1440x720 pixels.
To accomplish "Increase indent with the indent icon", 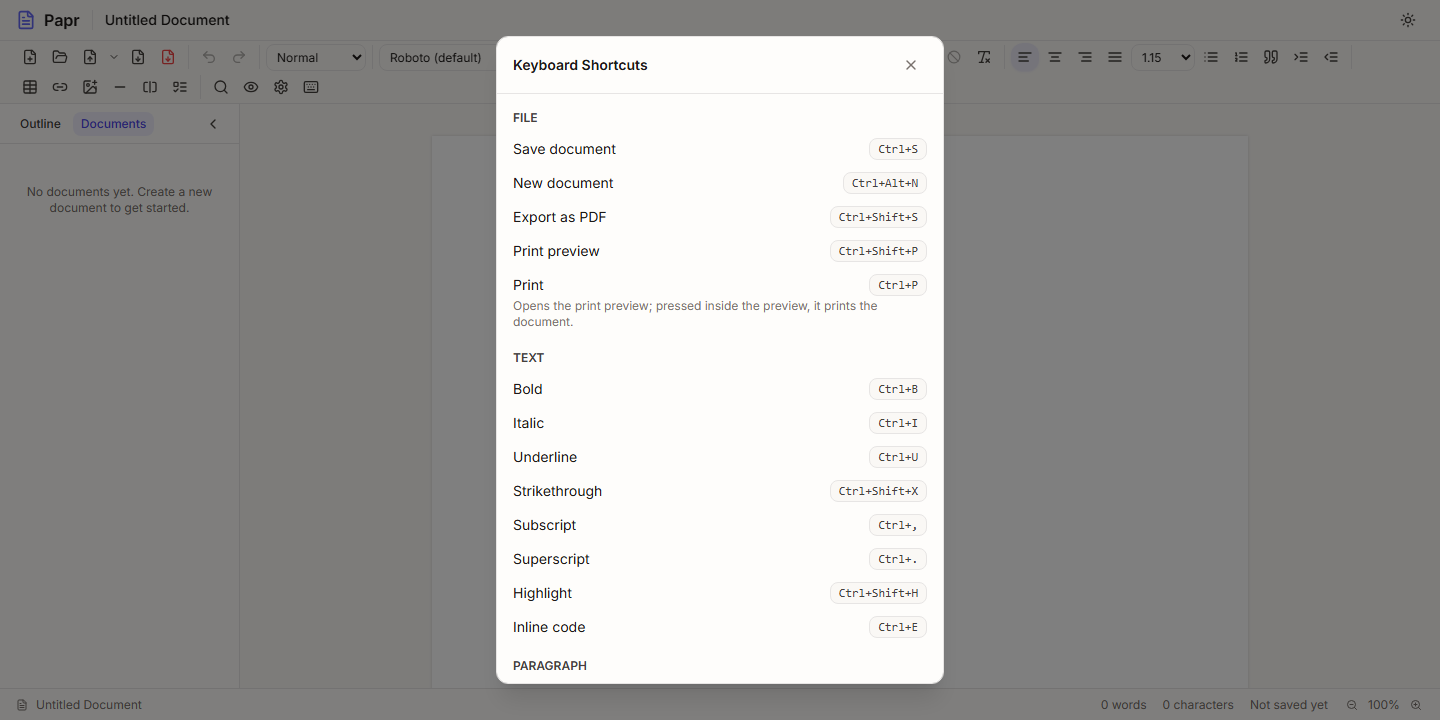I will pos(1301,57).
